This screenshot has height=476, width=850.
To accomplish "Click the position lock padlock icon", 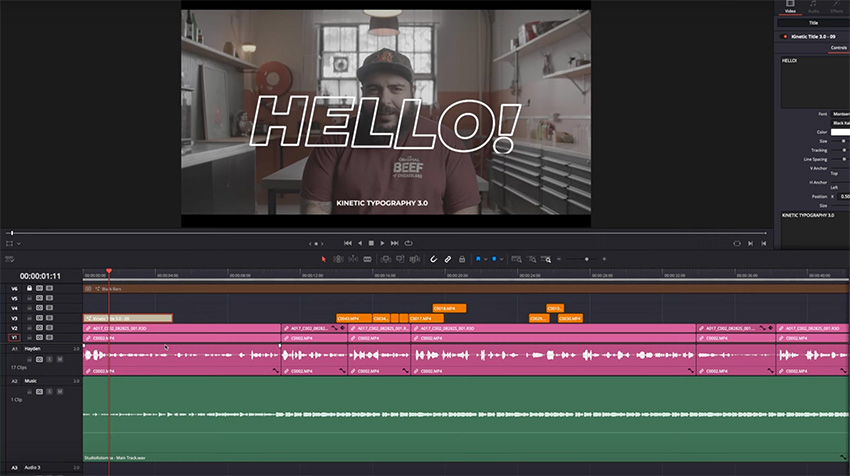I will coord(461,259).
